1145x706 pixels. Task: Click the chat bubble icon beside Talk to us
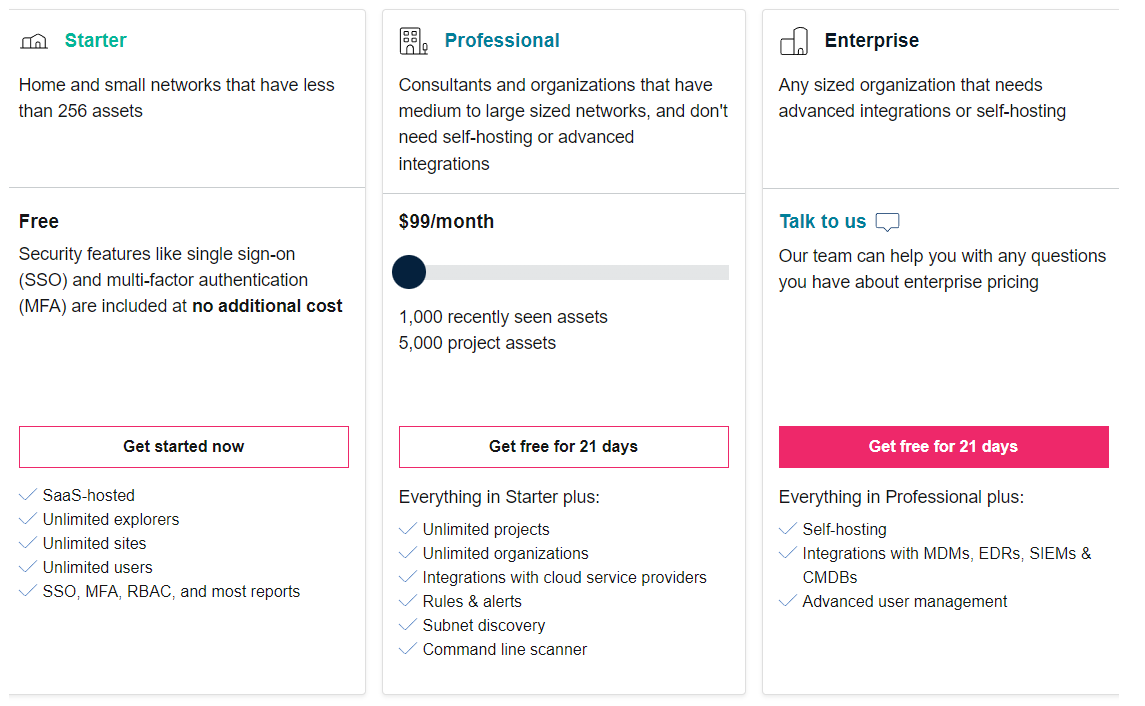887,222
